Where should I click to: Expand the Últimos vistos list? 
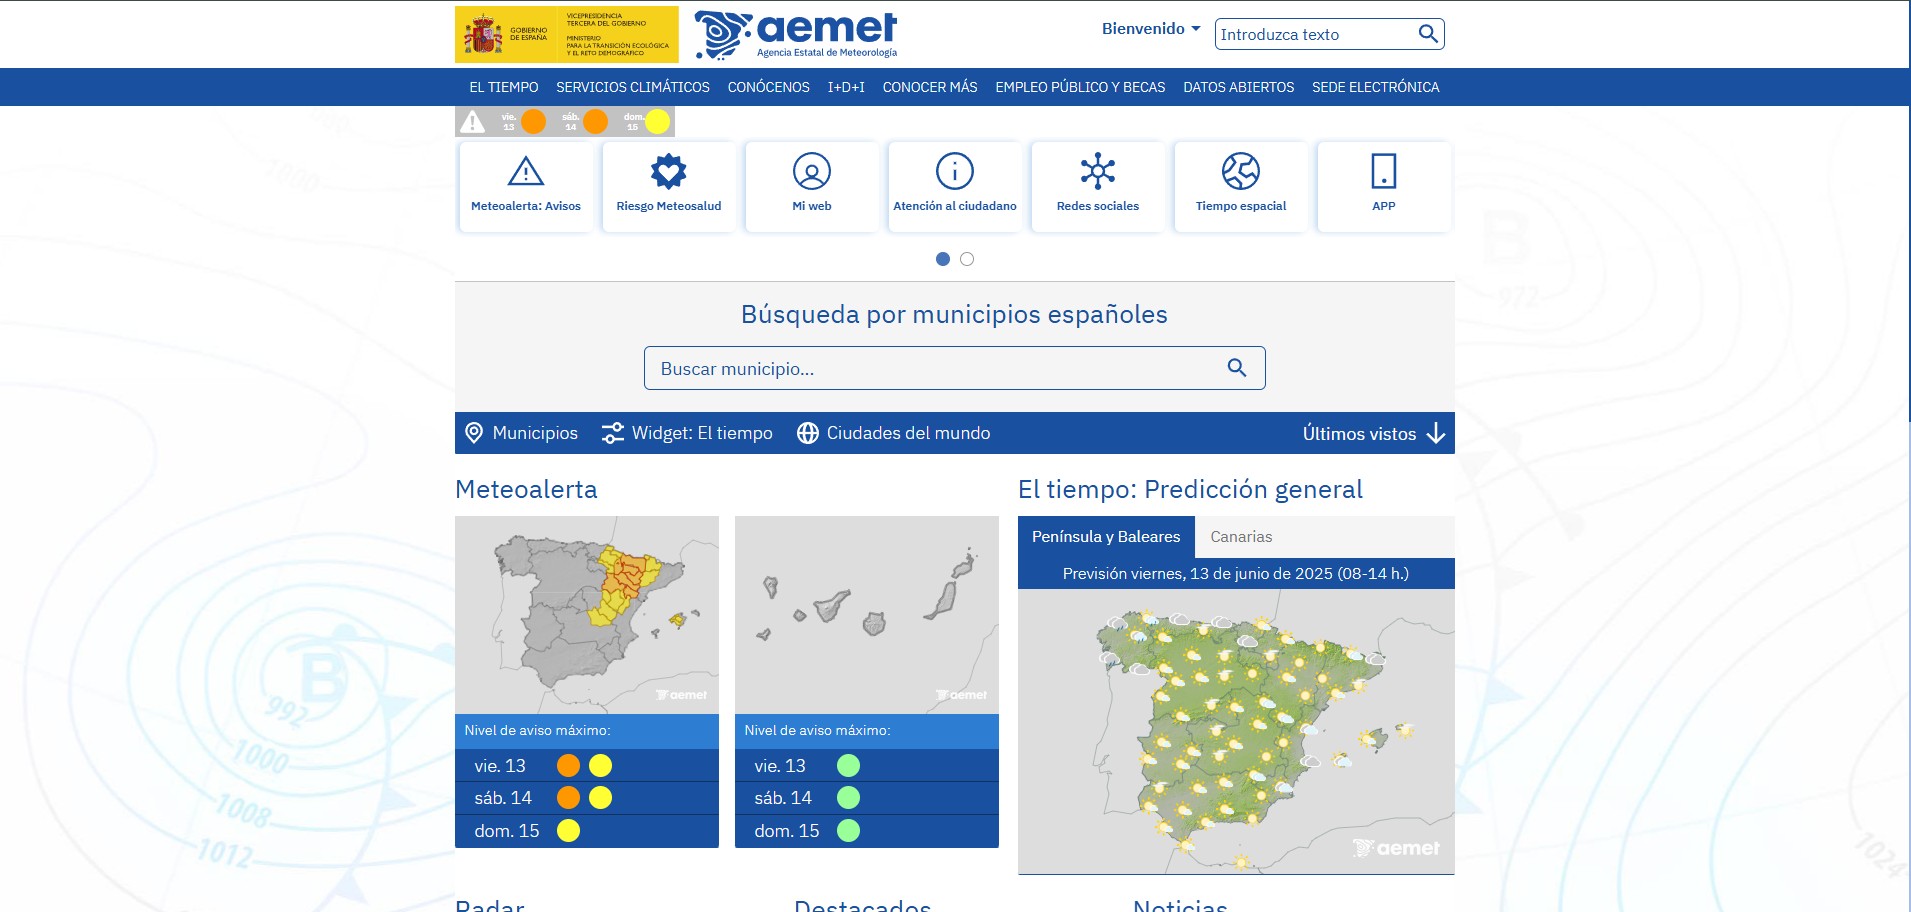(1373, 433)
